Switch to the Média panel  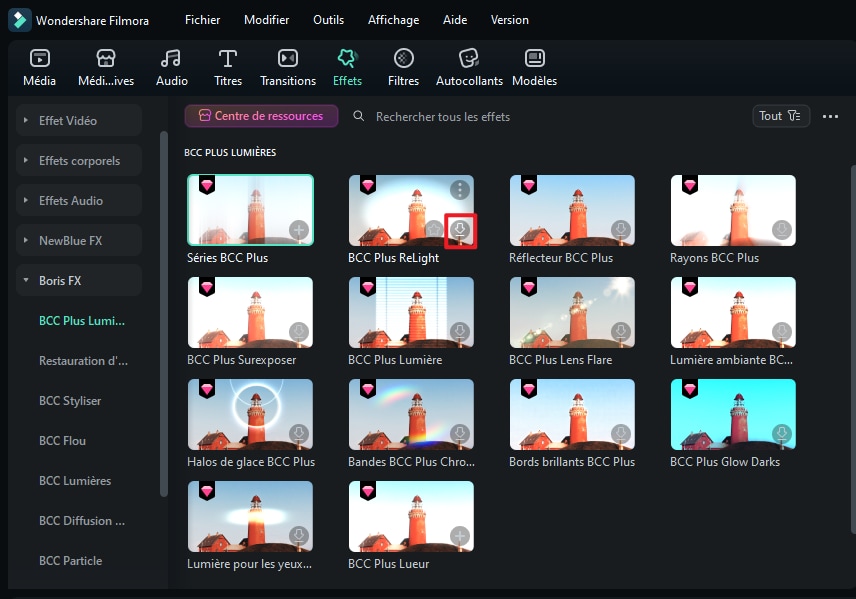point(39,68)
